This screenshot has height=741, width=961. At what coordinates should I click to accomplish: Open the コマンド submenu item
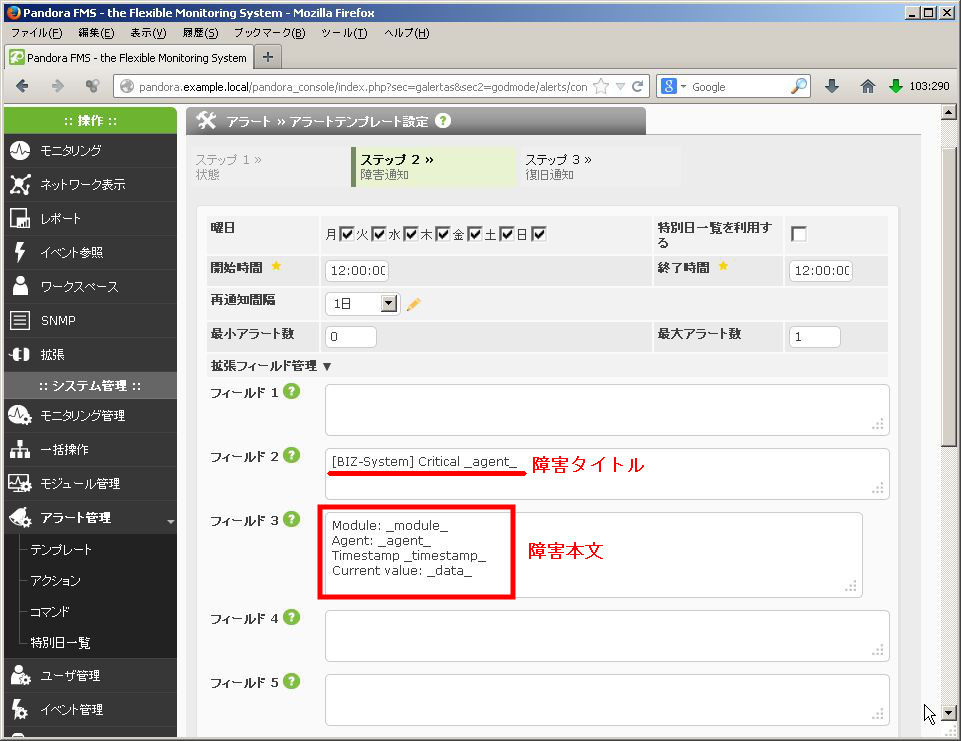click(50, 612)
